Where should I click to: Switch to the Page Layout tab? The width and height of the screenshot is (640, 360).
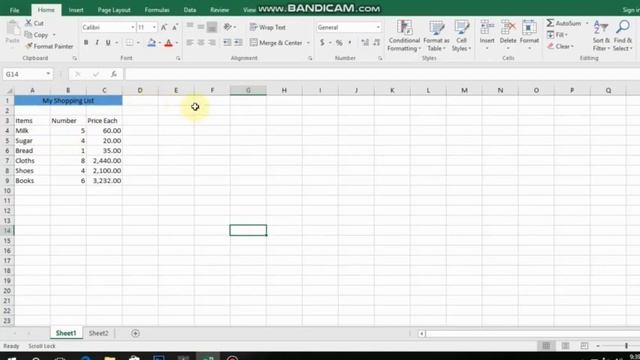[x=114, y=10]
